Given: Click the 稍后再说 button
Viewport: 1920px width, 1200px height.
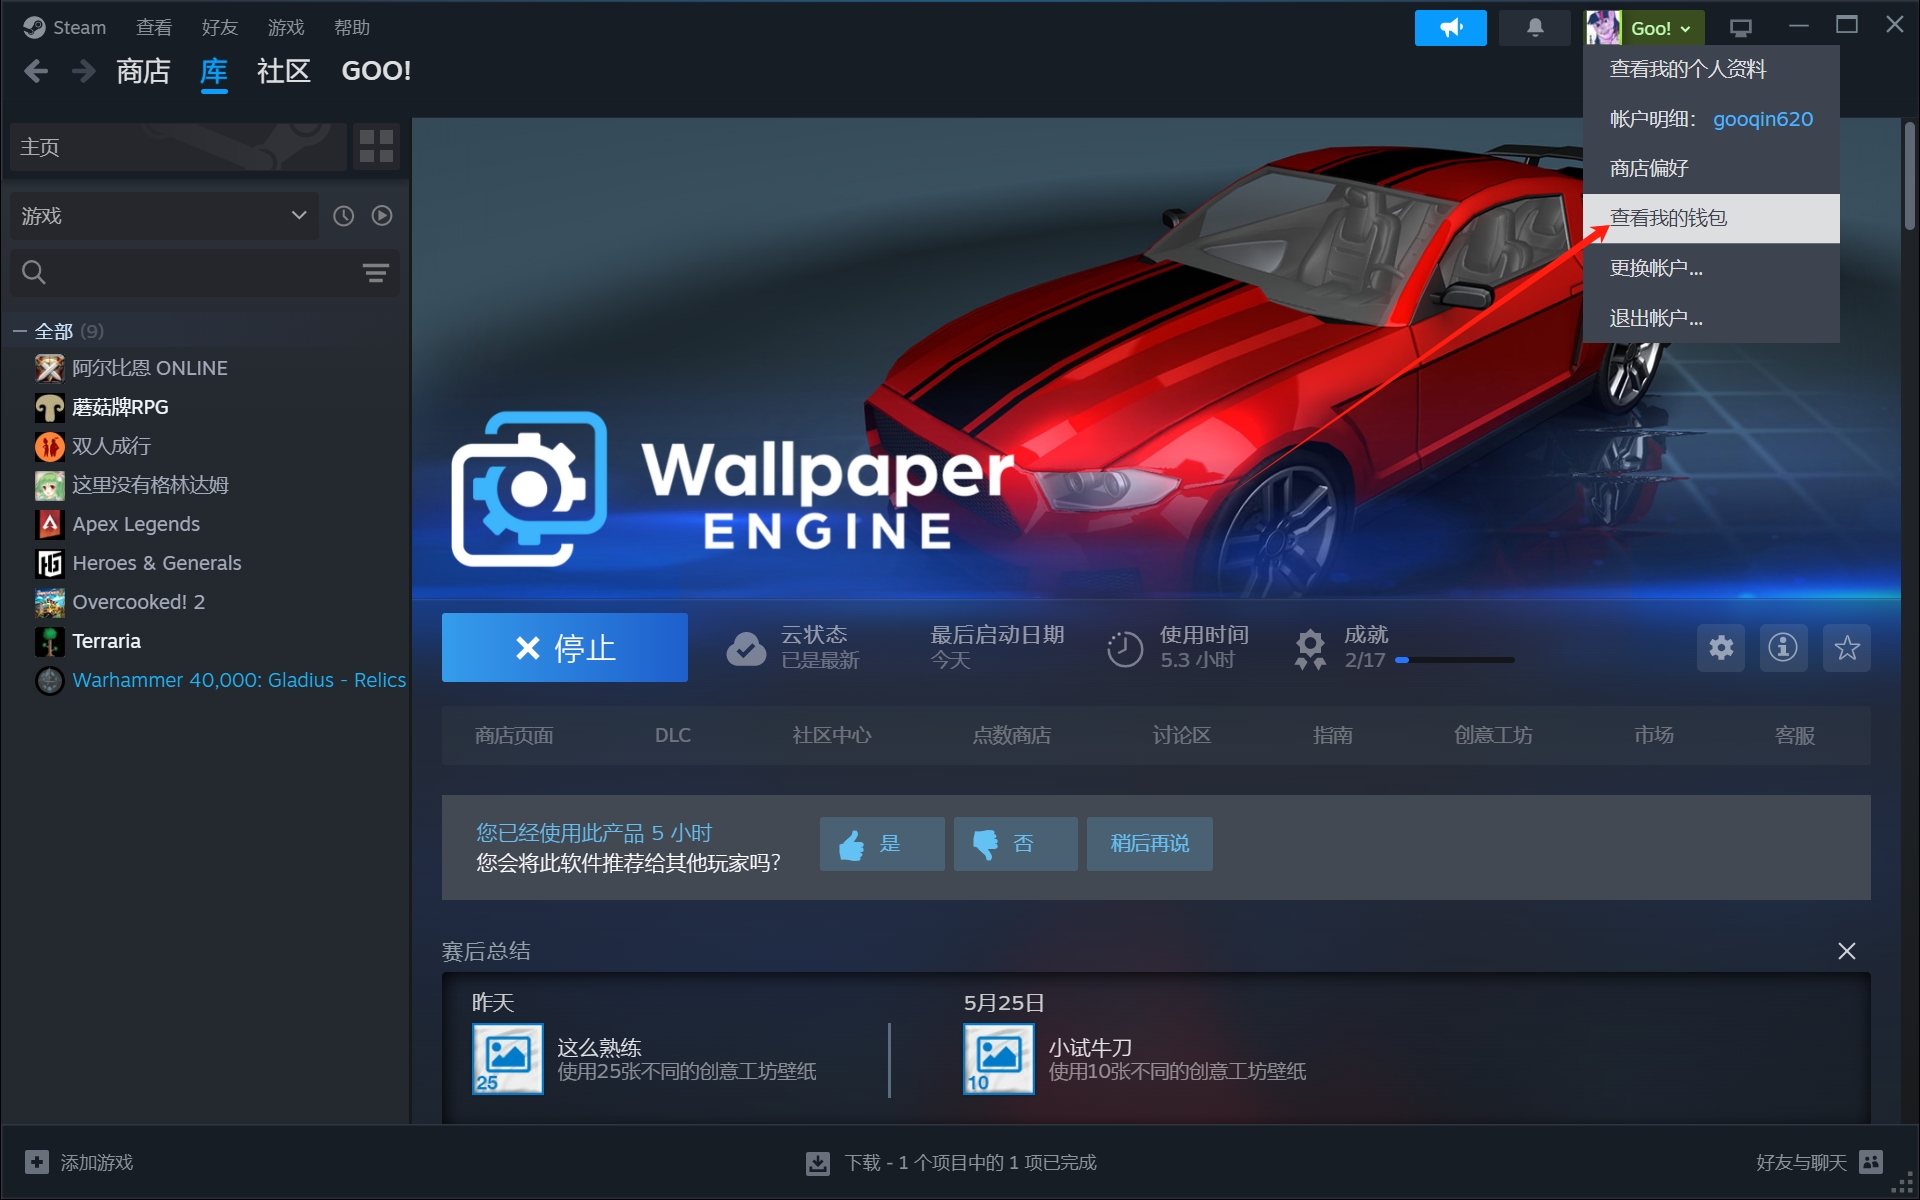Looking at the screenshot, I should pyautogui.click(x=1149, y=844).
